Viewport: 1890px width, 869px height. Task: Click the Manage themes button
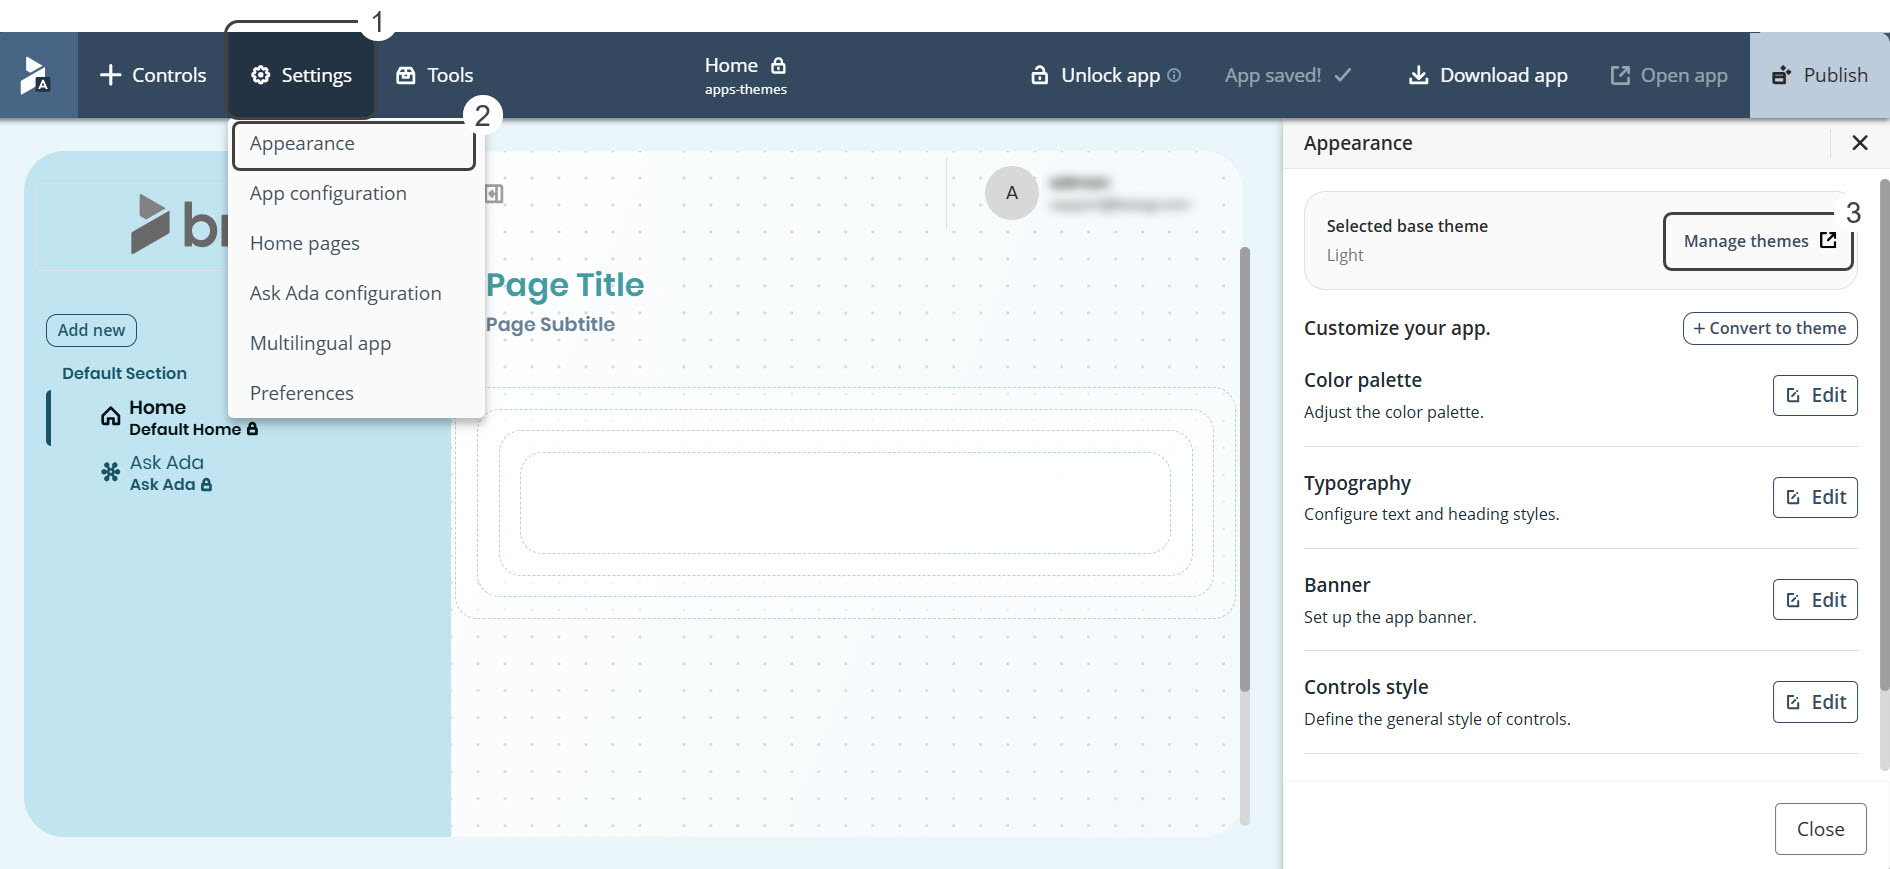pyautogui.click(x=1758, y=241)
